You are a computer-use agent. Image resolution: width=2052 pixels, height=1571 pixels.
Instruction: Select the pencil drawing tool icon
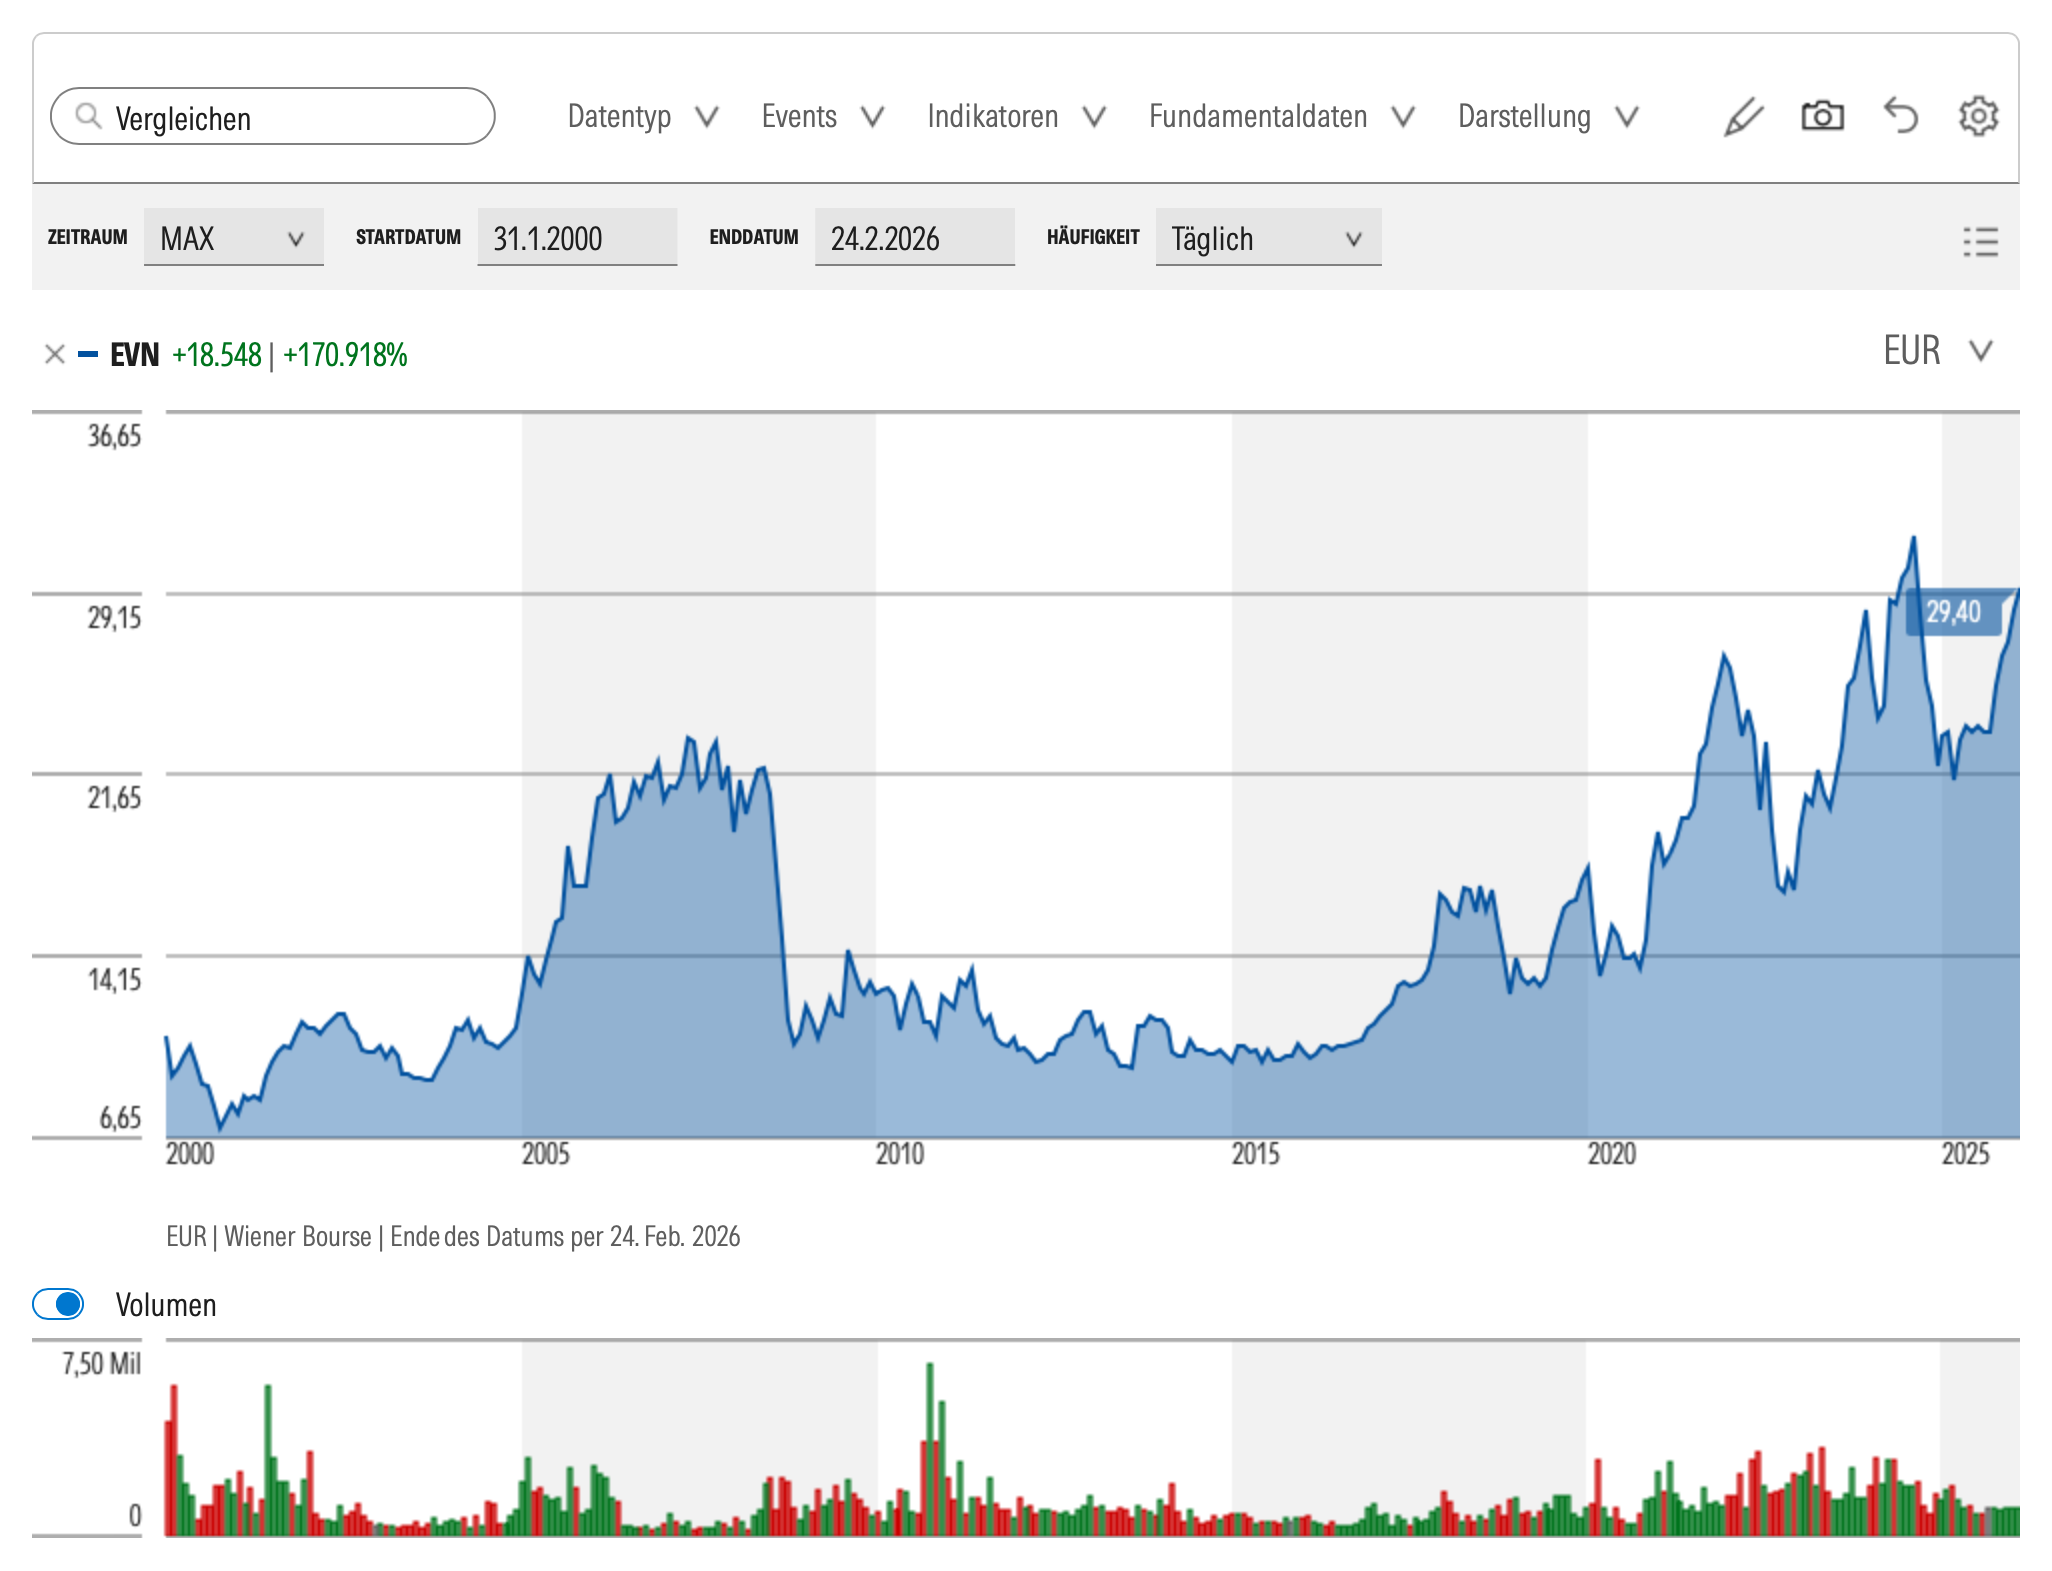point(1743,117)
